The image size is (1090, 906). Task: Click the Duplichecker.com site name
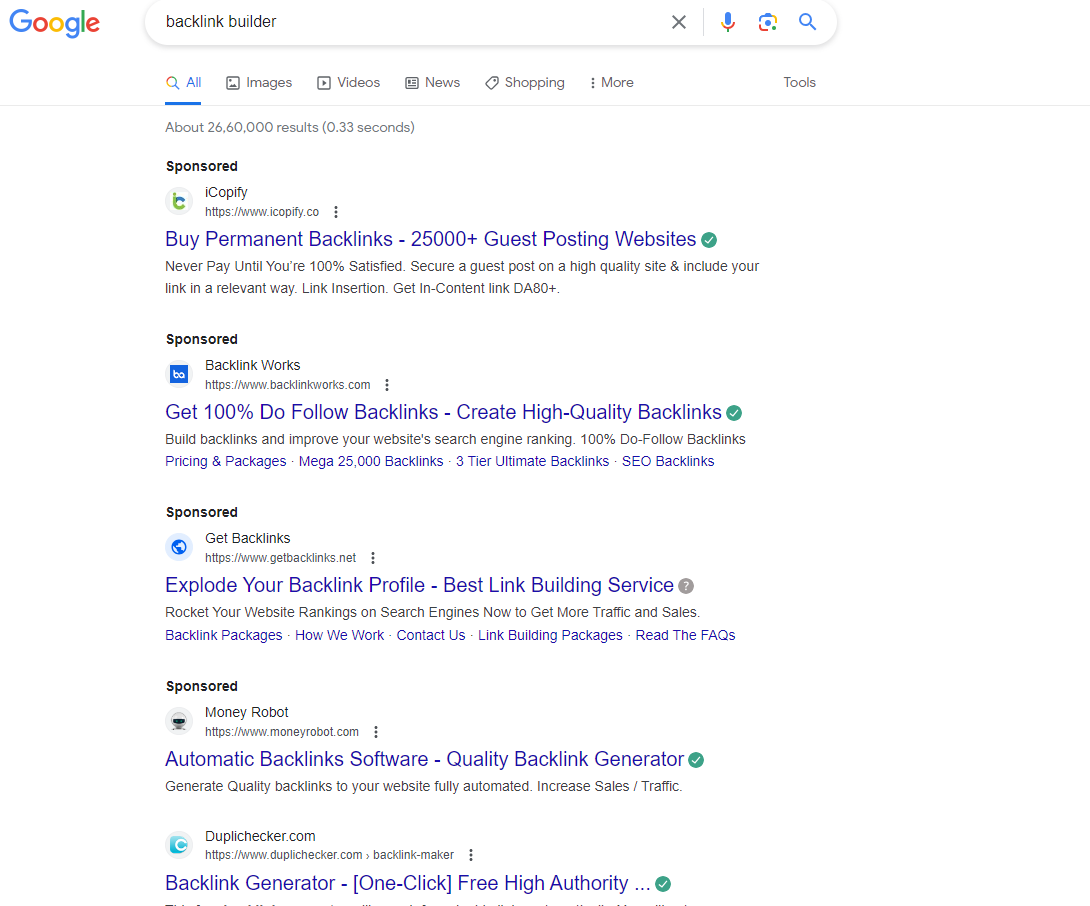pyautogui.click(x=260, y=836)
